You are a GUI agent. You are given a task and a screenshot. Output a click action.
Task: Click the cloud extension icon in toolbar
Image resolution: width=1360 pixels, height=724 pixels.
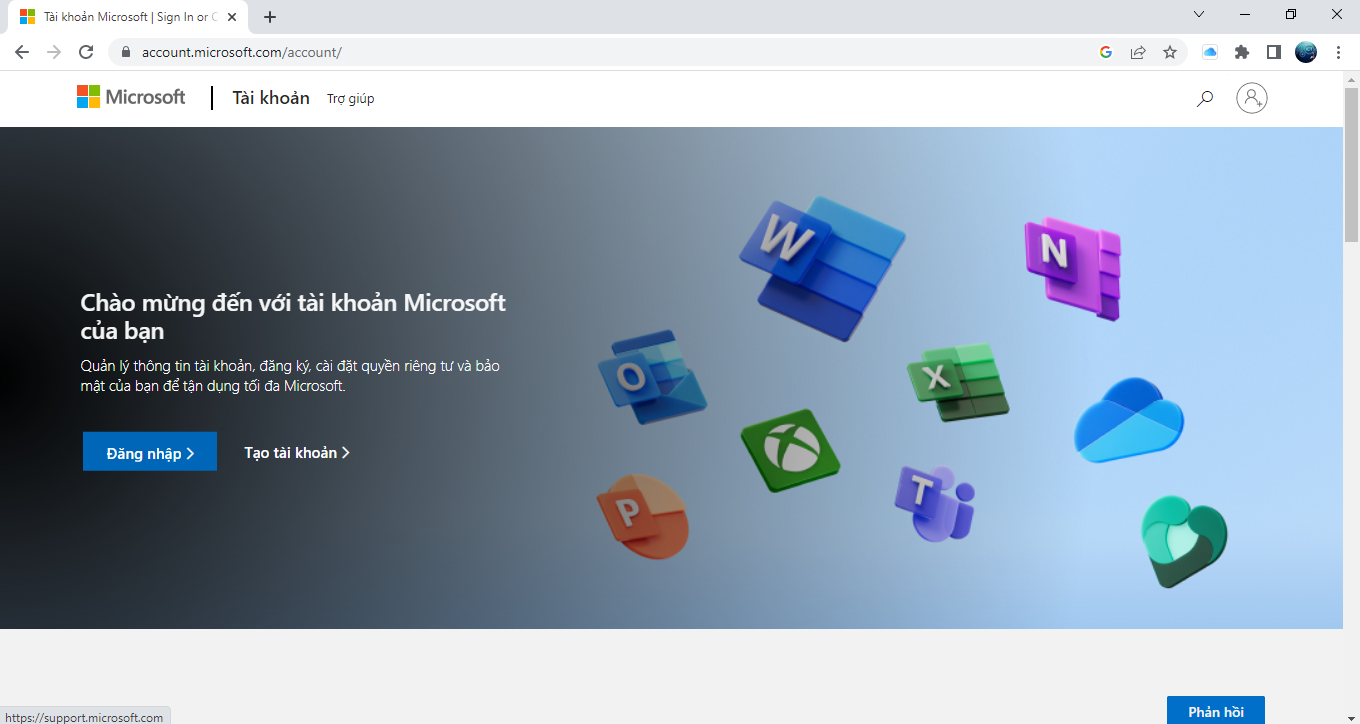pos(1210,52)
